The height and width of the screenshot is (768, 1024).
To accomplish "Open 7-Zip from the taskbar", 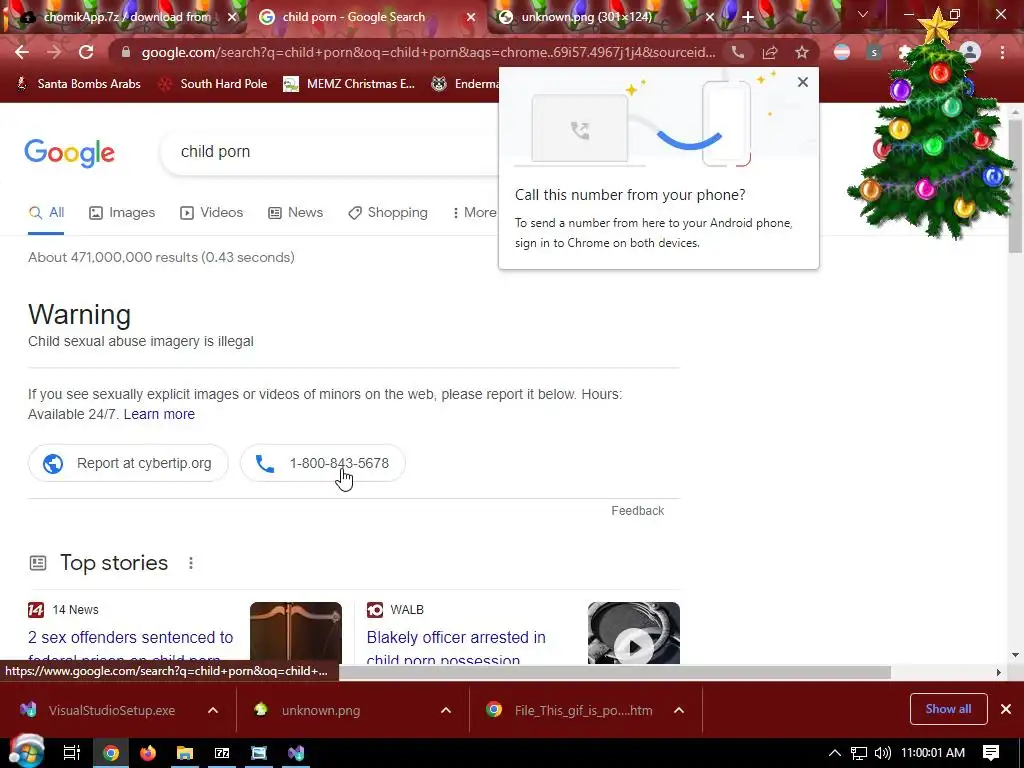I will (x=222, y=753).
